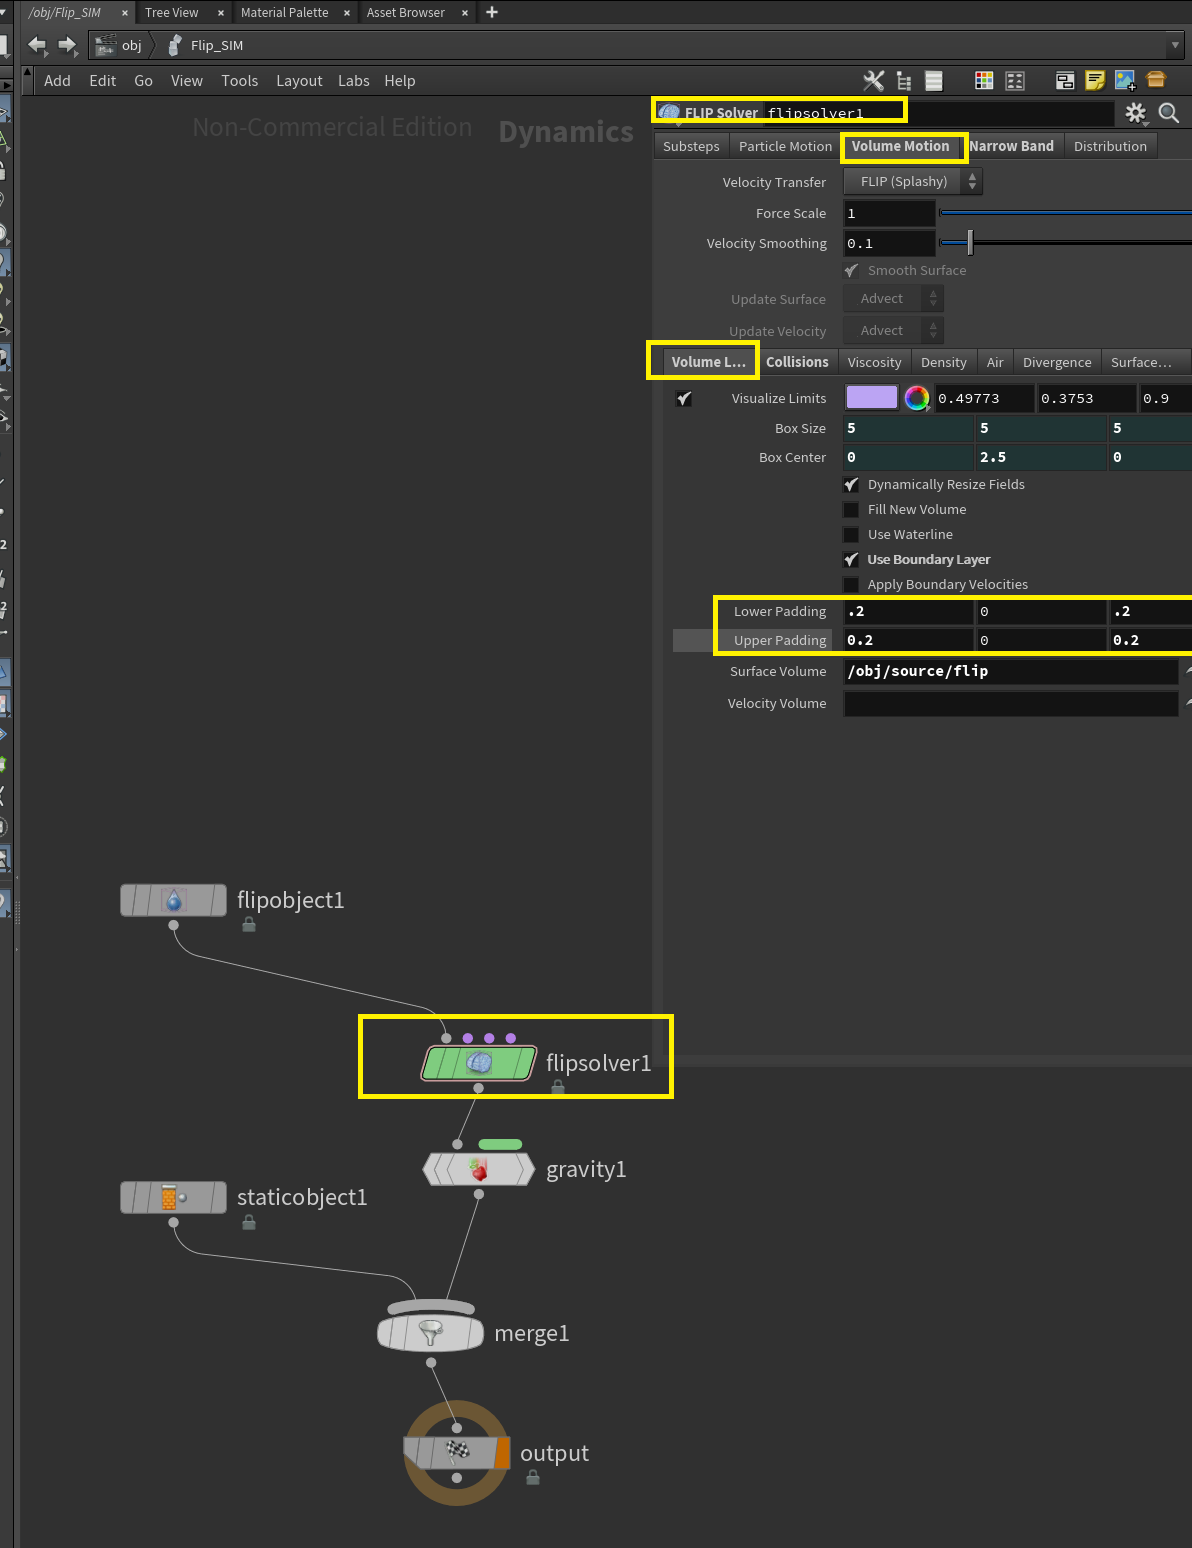
Task: Go forward with the right navigation arrow
Action: coord(67,45)
